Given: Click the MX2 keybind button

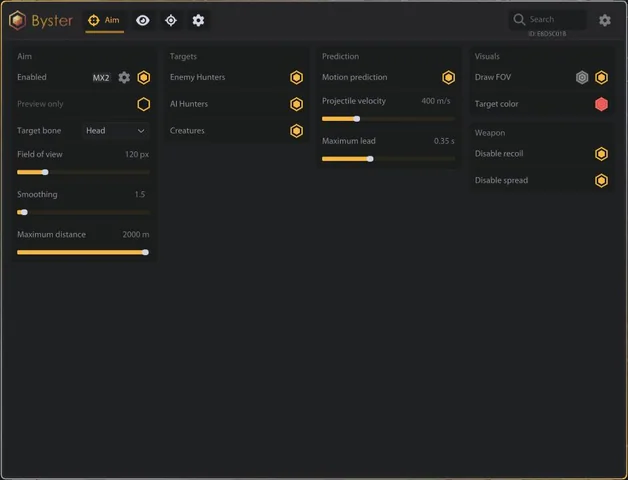Looking at the screenshot, I should [101, 78].
